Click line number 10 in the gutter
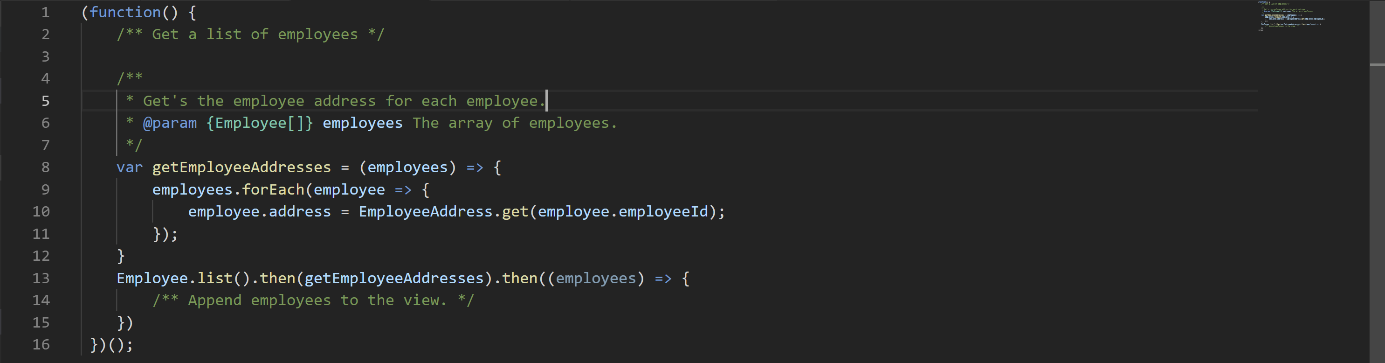 pyautogui.click(x=41, y=211)
